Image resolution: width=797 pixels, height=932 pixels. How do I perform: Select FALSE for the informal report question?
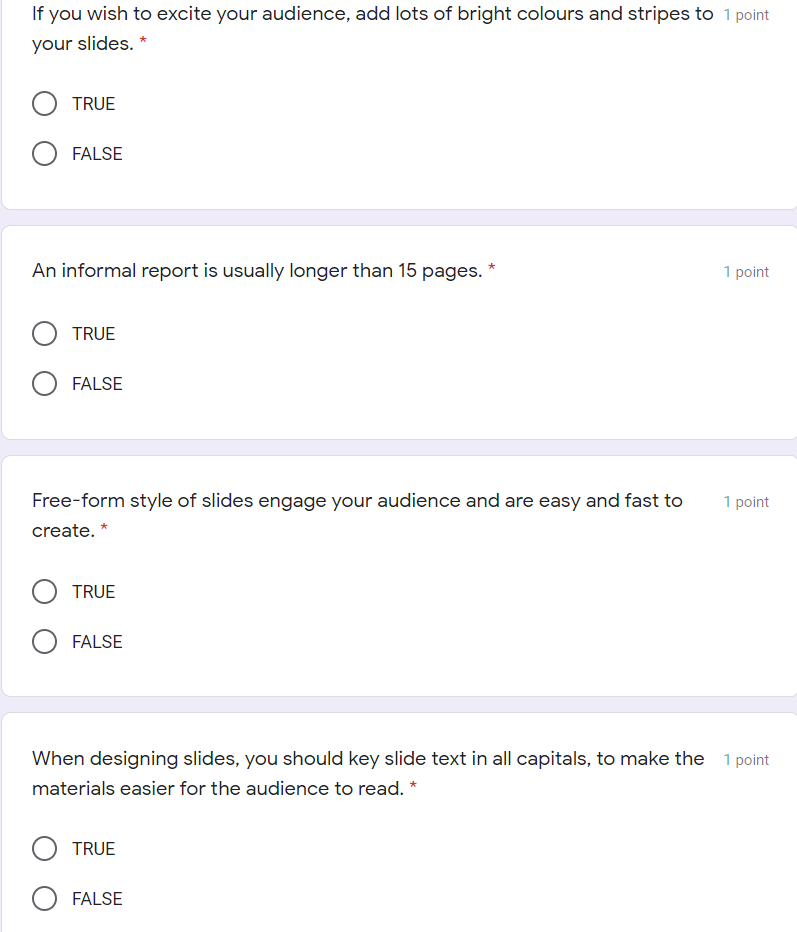44,383
